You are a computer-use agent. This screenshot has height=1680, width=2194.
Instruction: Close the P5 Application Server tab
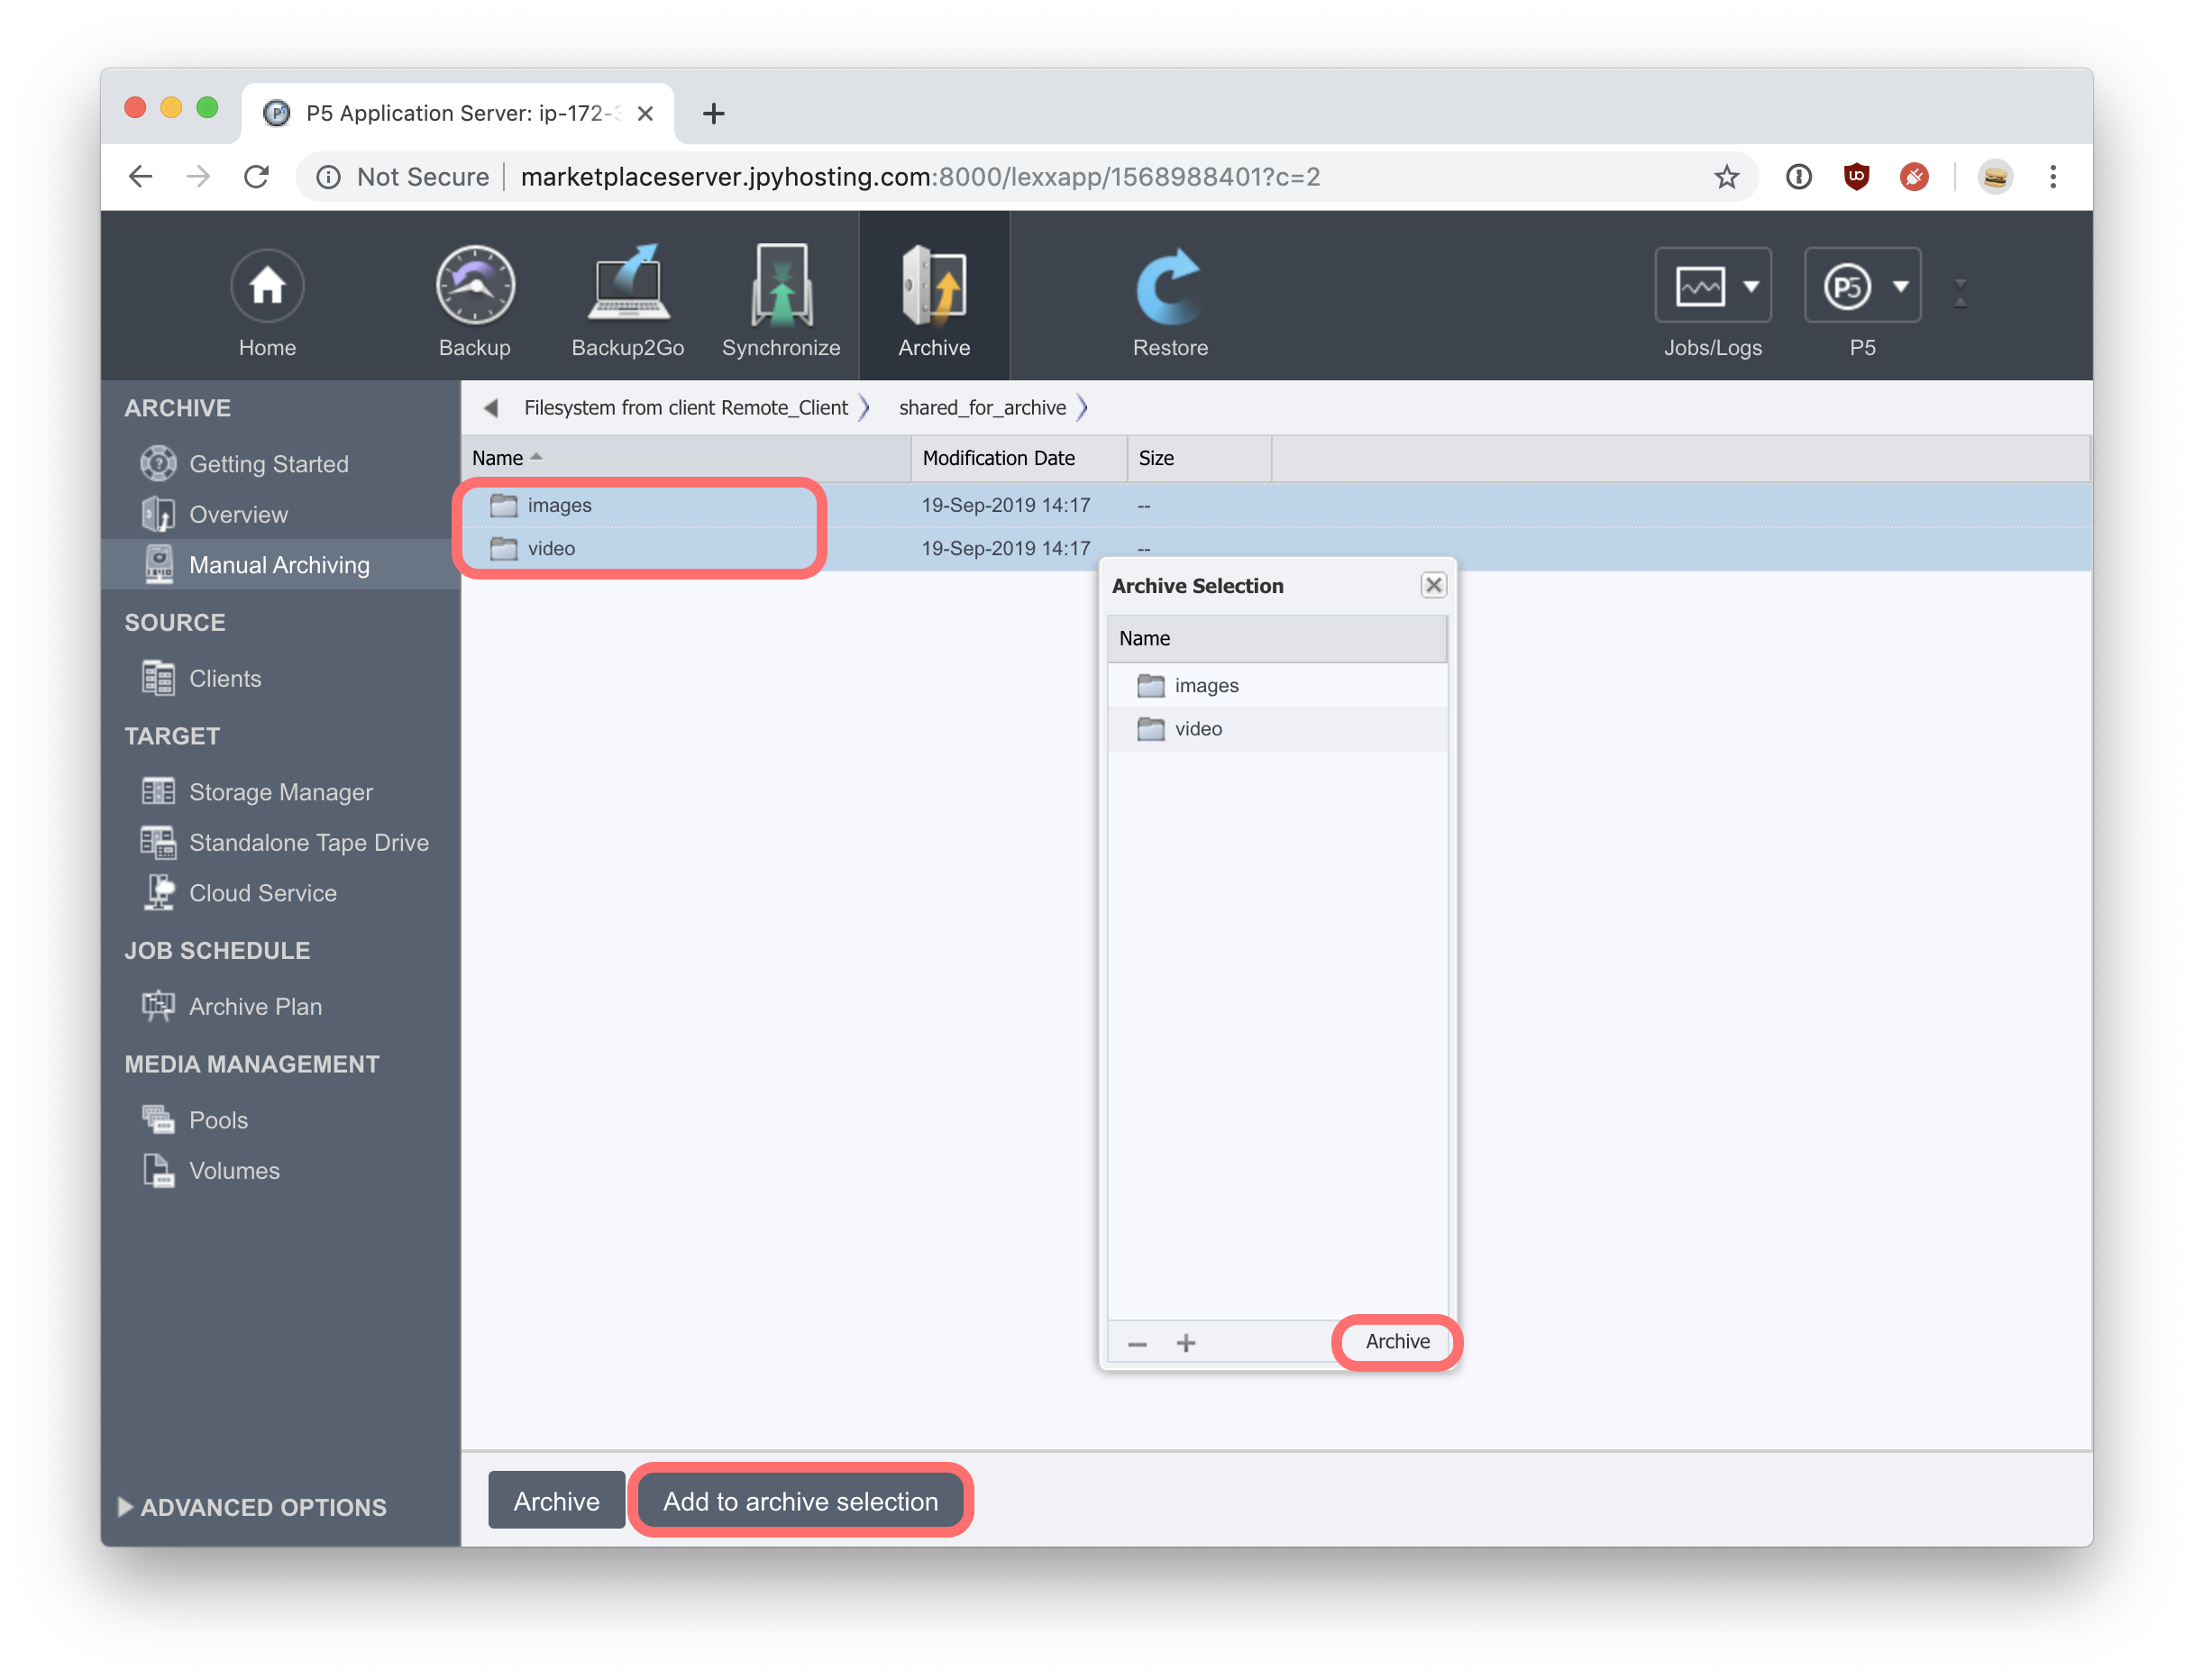646,113
